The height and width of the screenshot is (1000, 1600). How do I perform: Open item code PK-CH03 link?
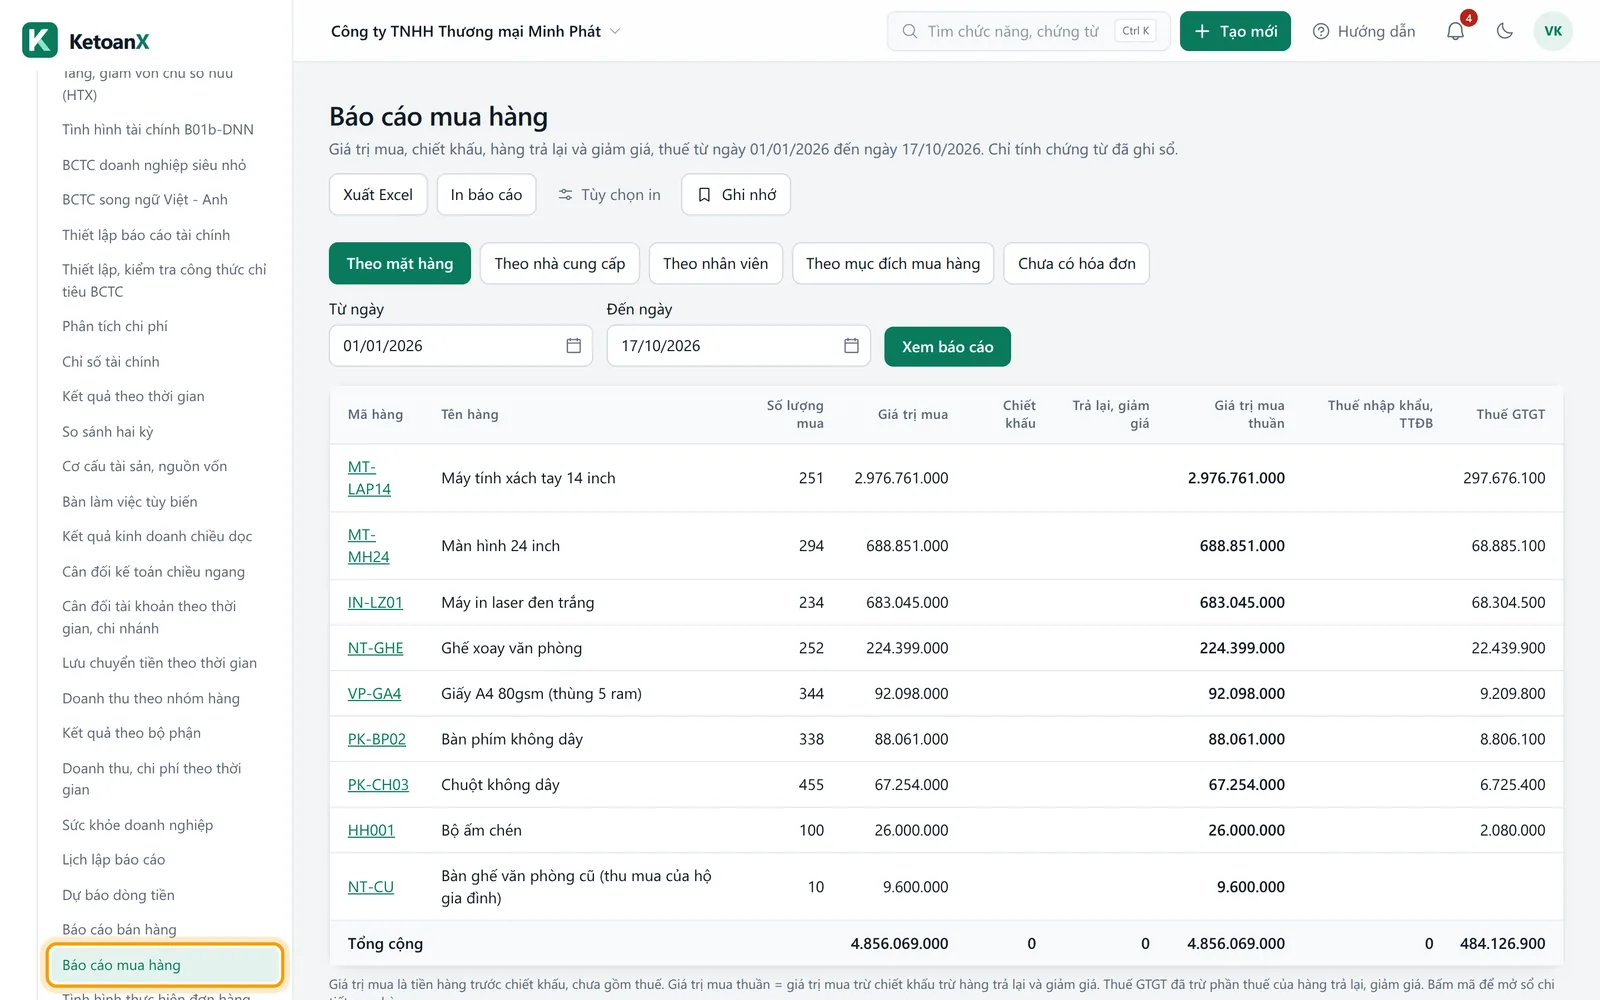(378, 785)
